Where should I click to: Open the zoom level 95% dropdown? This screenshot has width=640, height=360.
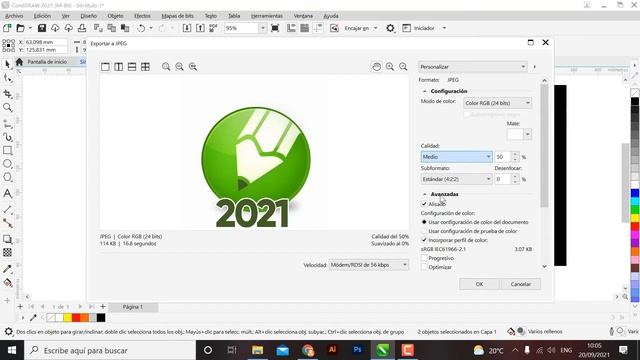262,28
